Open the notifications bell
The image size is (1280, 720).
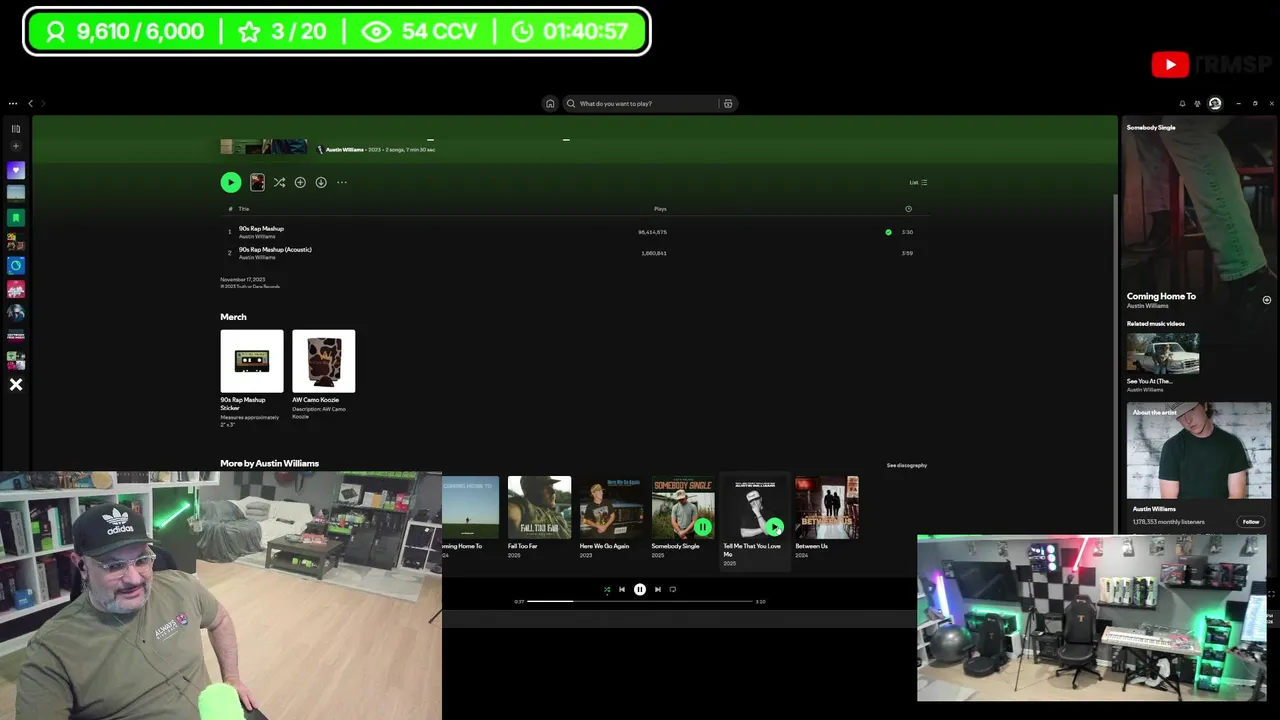pyautogui.click(x=1182, y=103)
